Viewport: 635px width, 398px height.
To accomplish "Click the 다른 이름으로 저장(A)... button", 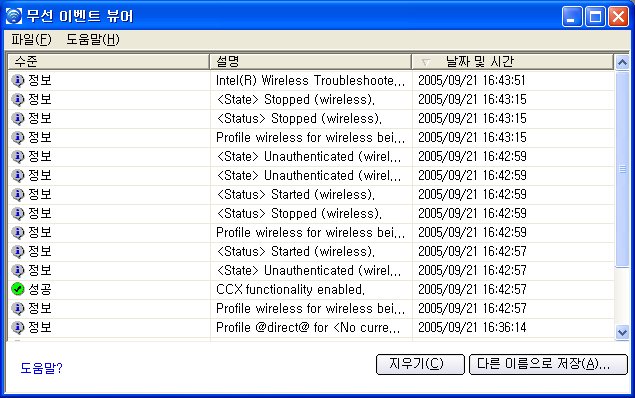I will point(548,364).
